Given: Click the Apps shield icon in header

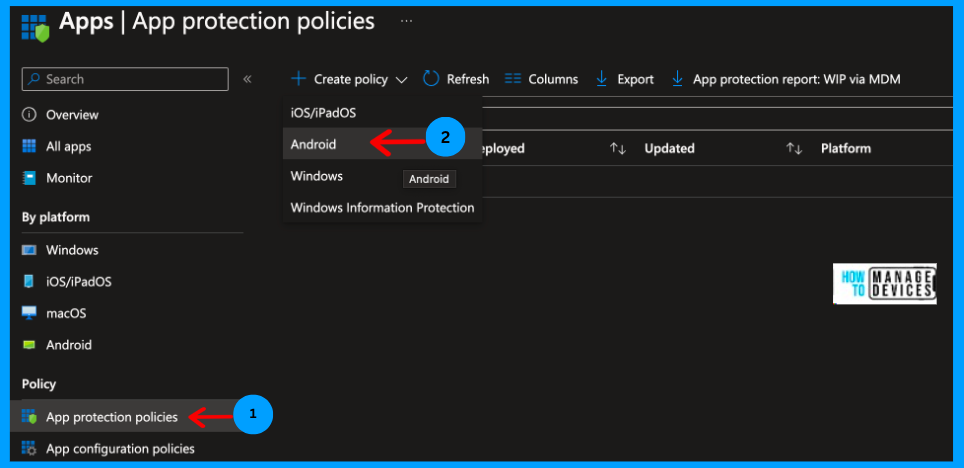Looking at the screenshot, I should pos(36,28).
